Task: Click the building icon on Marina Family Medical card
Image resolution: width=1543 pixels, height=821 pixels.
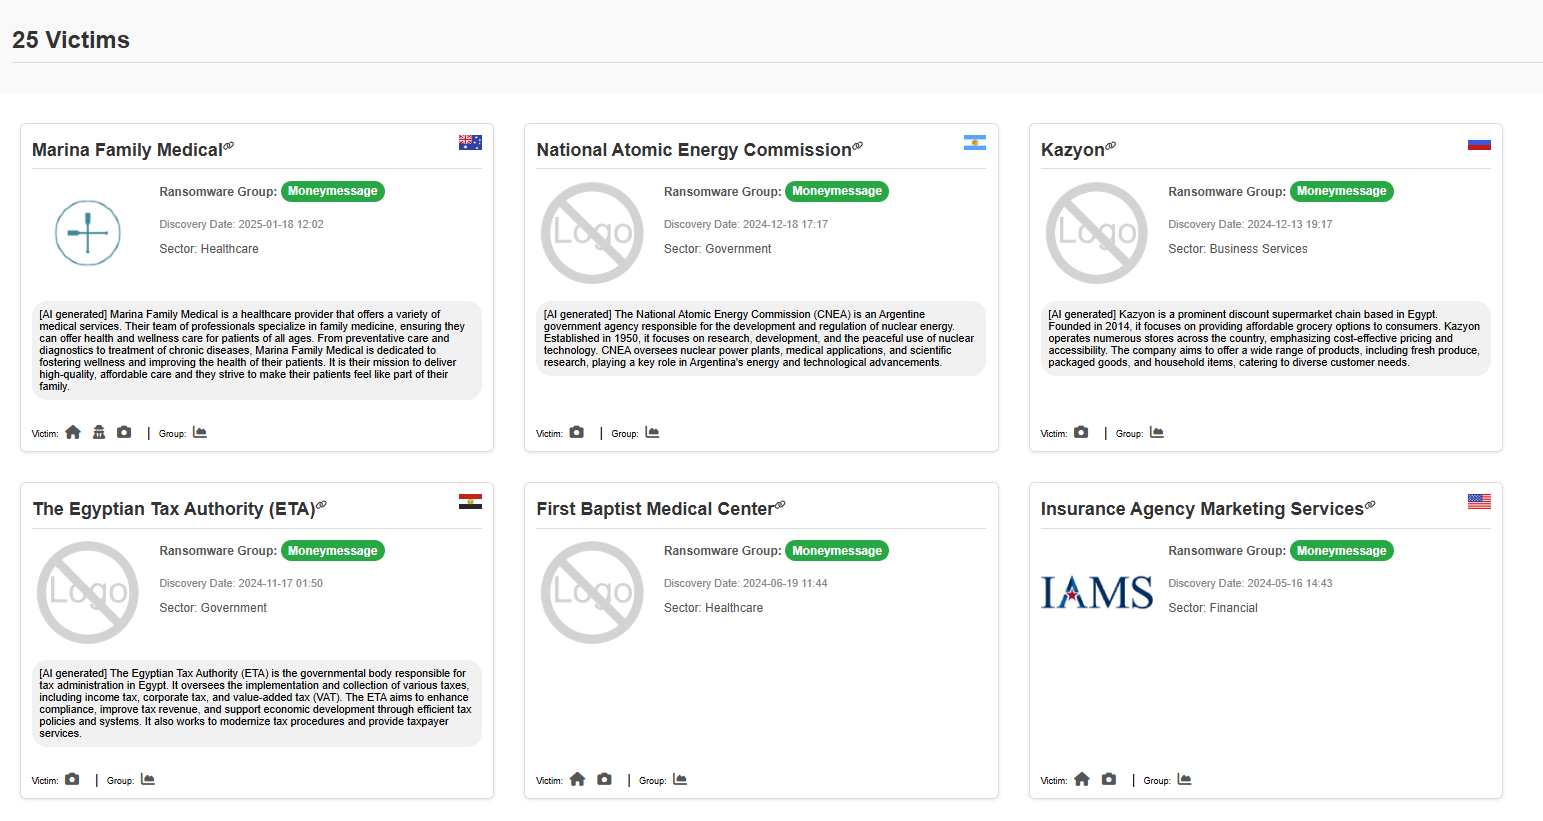Action: (99, 432)
